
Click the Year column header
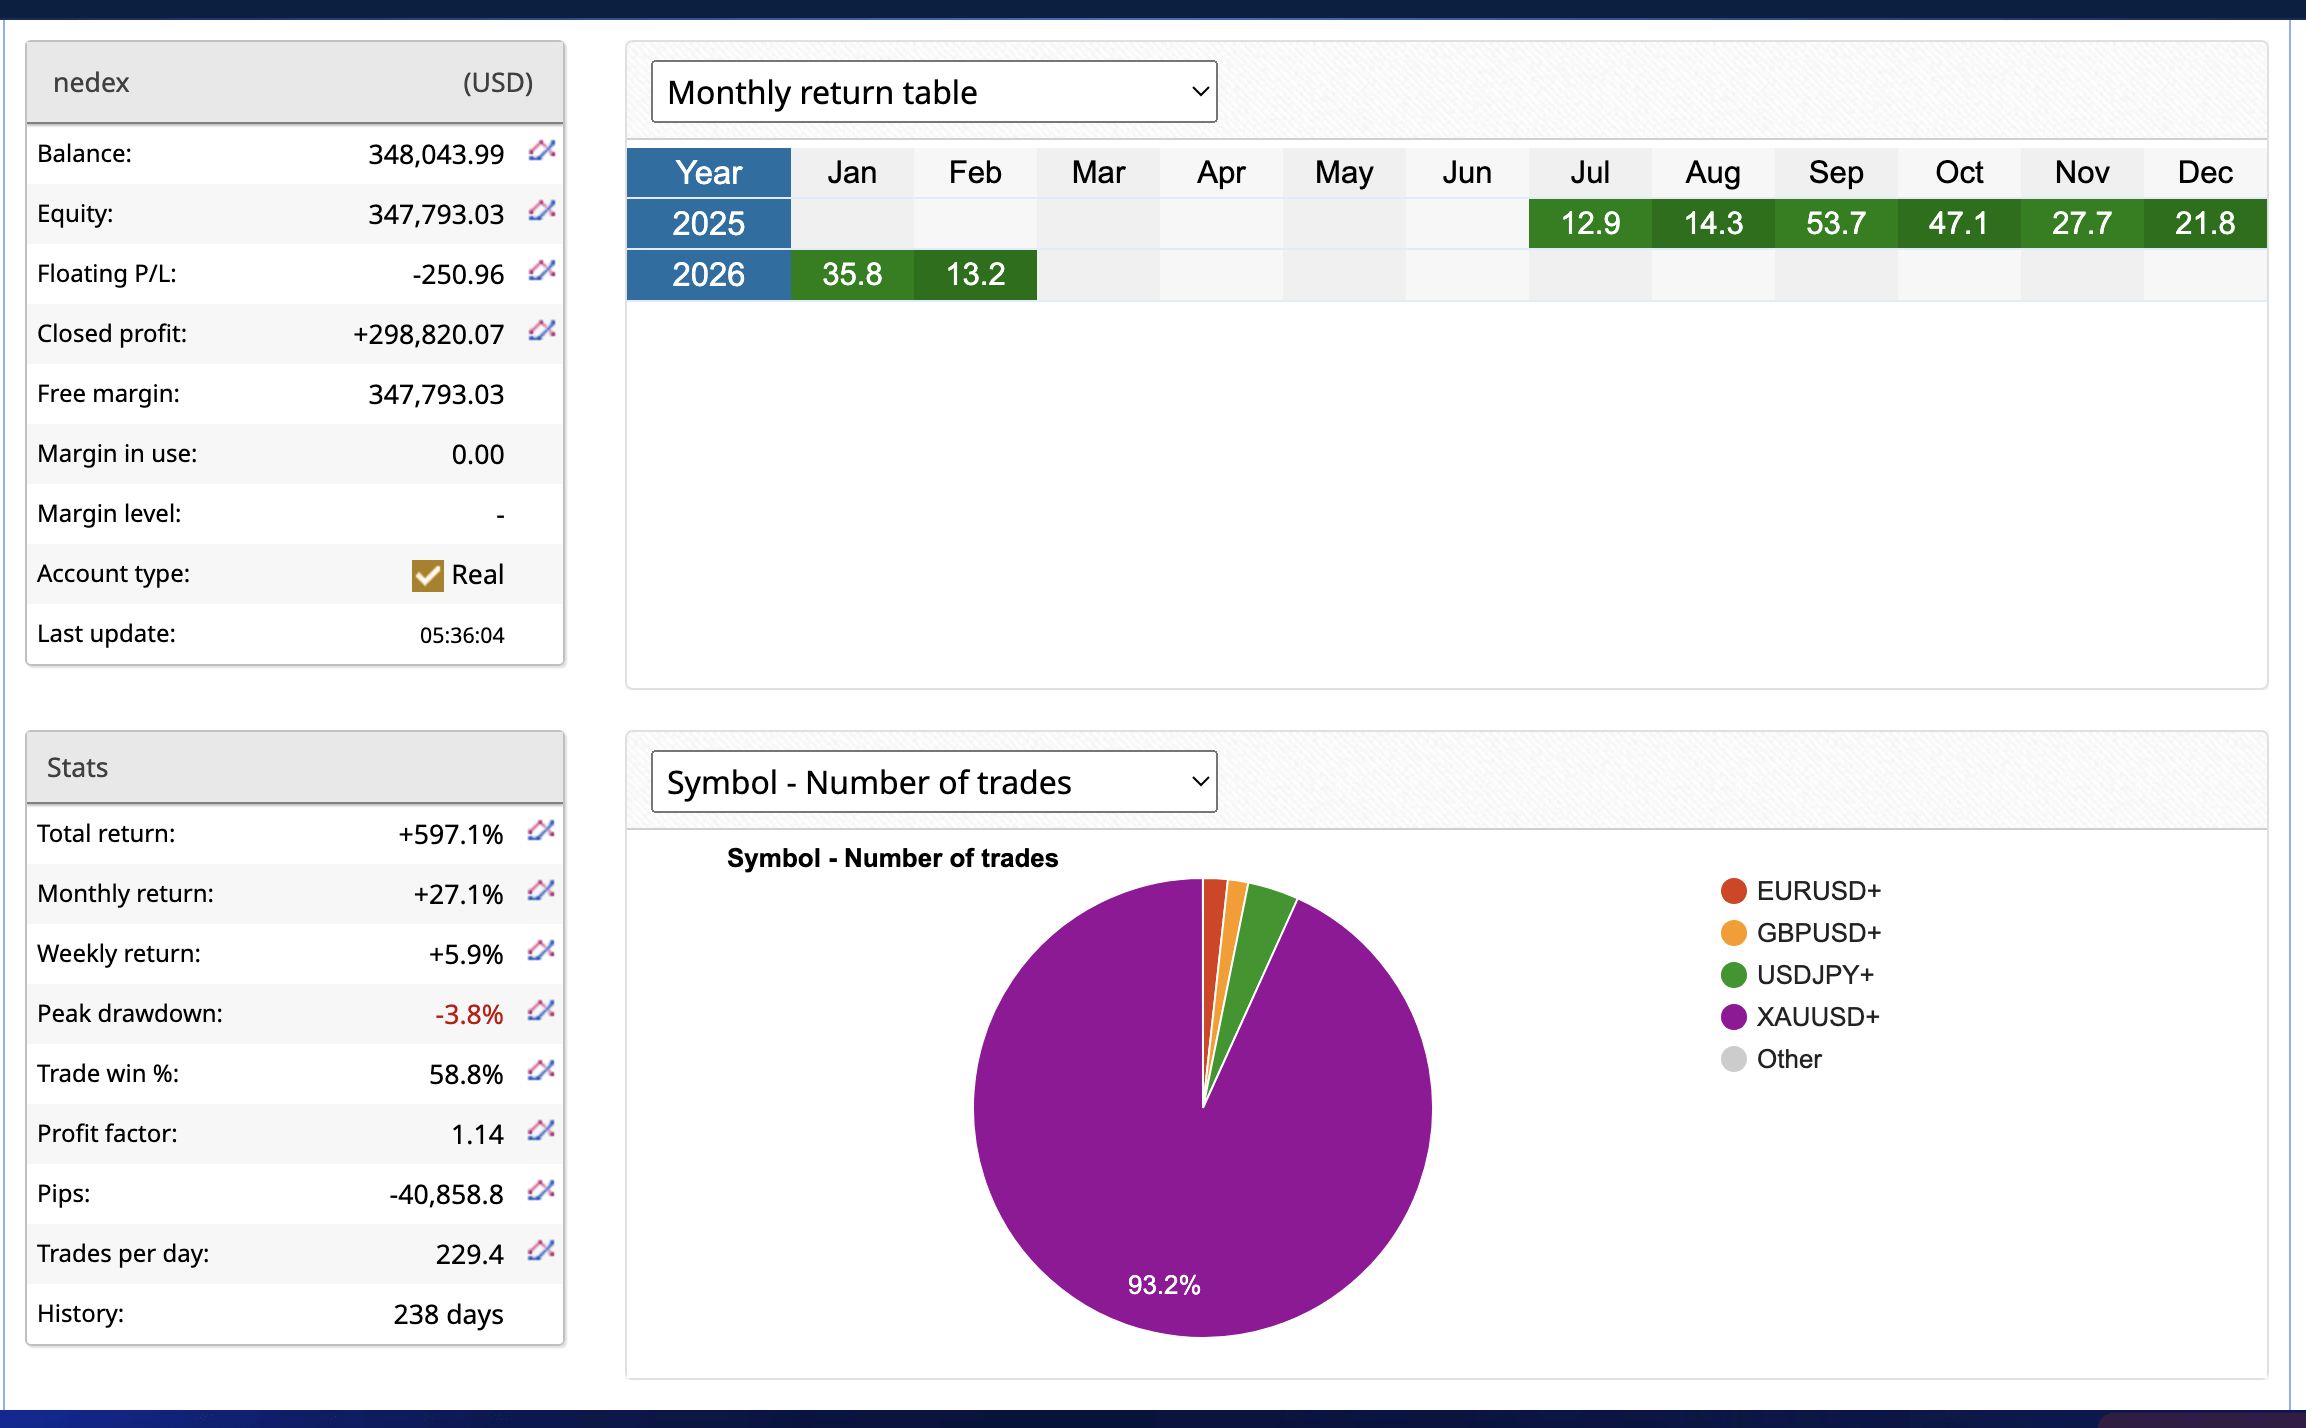click(x=708, y=173)
